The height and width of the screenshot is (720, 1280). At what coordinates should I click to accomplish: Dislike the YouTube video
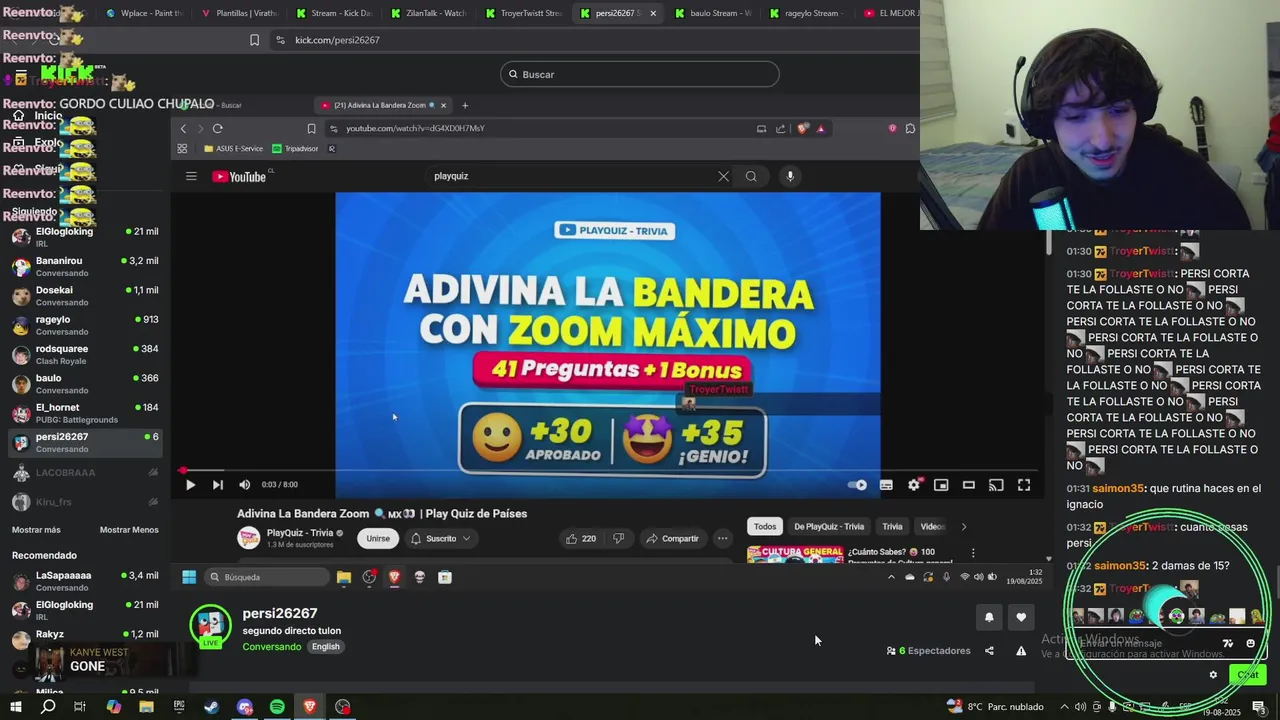[x=618, y=538]
